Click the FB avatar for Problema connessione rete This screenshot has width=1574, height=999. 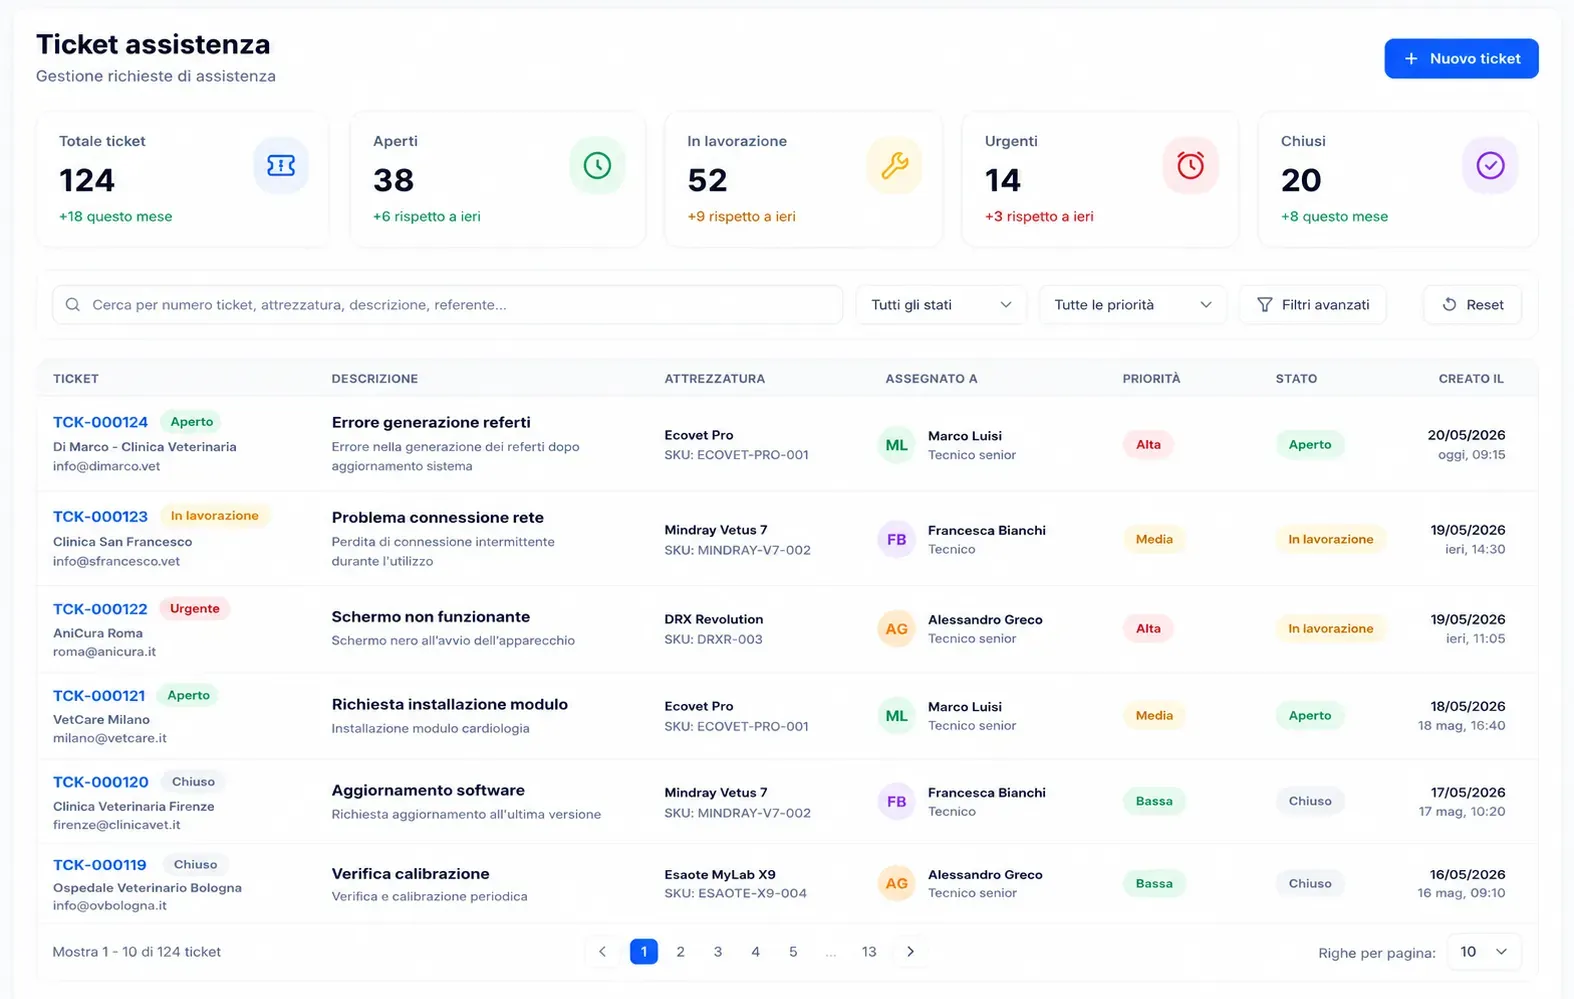[x=897, y=540]
